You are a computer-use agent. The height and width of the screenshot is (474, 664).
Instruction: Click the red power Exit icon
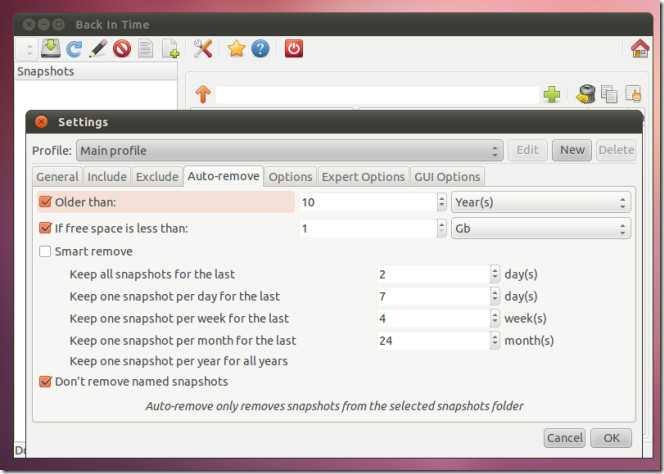pos(294,49)
